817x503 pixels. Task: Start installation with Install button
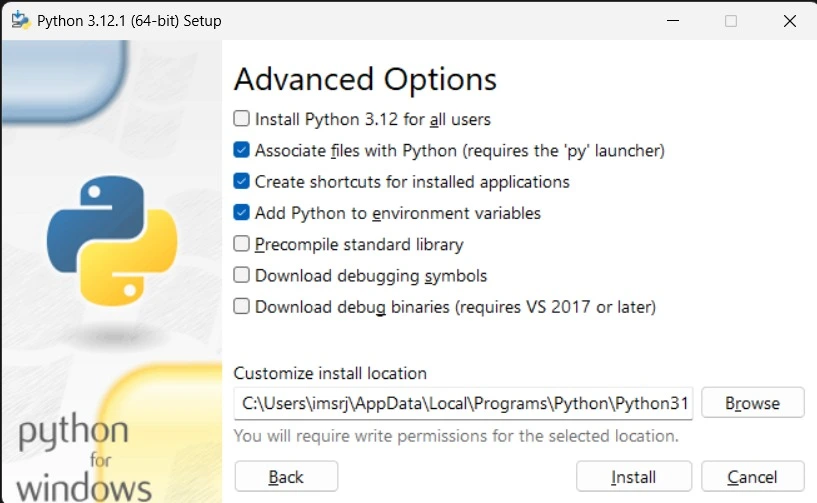[x=634, y=476]
